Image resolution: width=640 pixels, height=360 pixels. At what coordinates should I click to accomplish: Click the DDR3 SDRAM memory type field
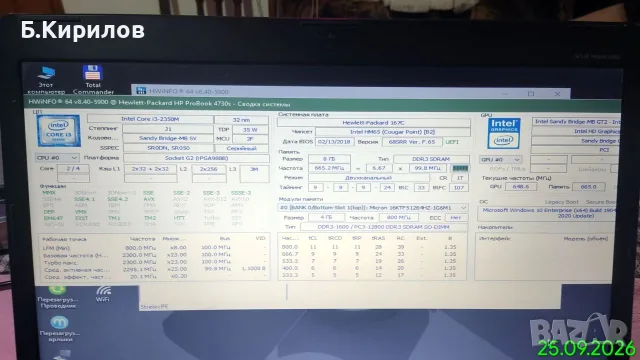tap(431, 159)
